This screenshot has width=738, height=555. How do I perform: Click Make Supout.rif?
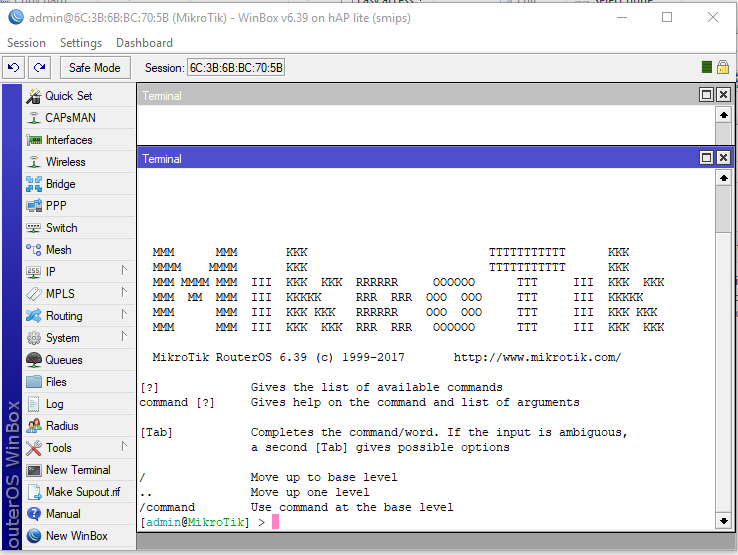[79, 492]
